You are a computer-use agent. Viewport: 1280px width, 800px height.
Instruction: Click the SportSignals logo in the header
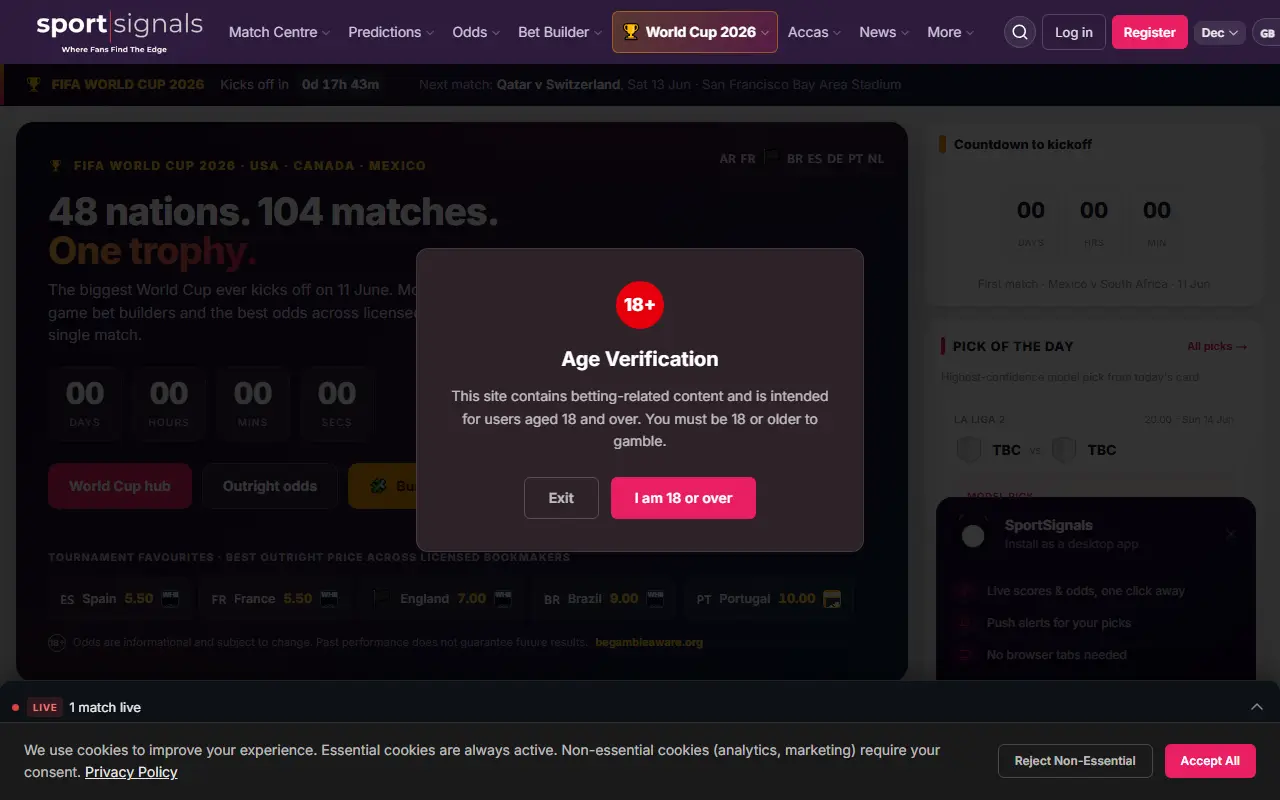(x=119, y=32)
